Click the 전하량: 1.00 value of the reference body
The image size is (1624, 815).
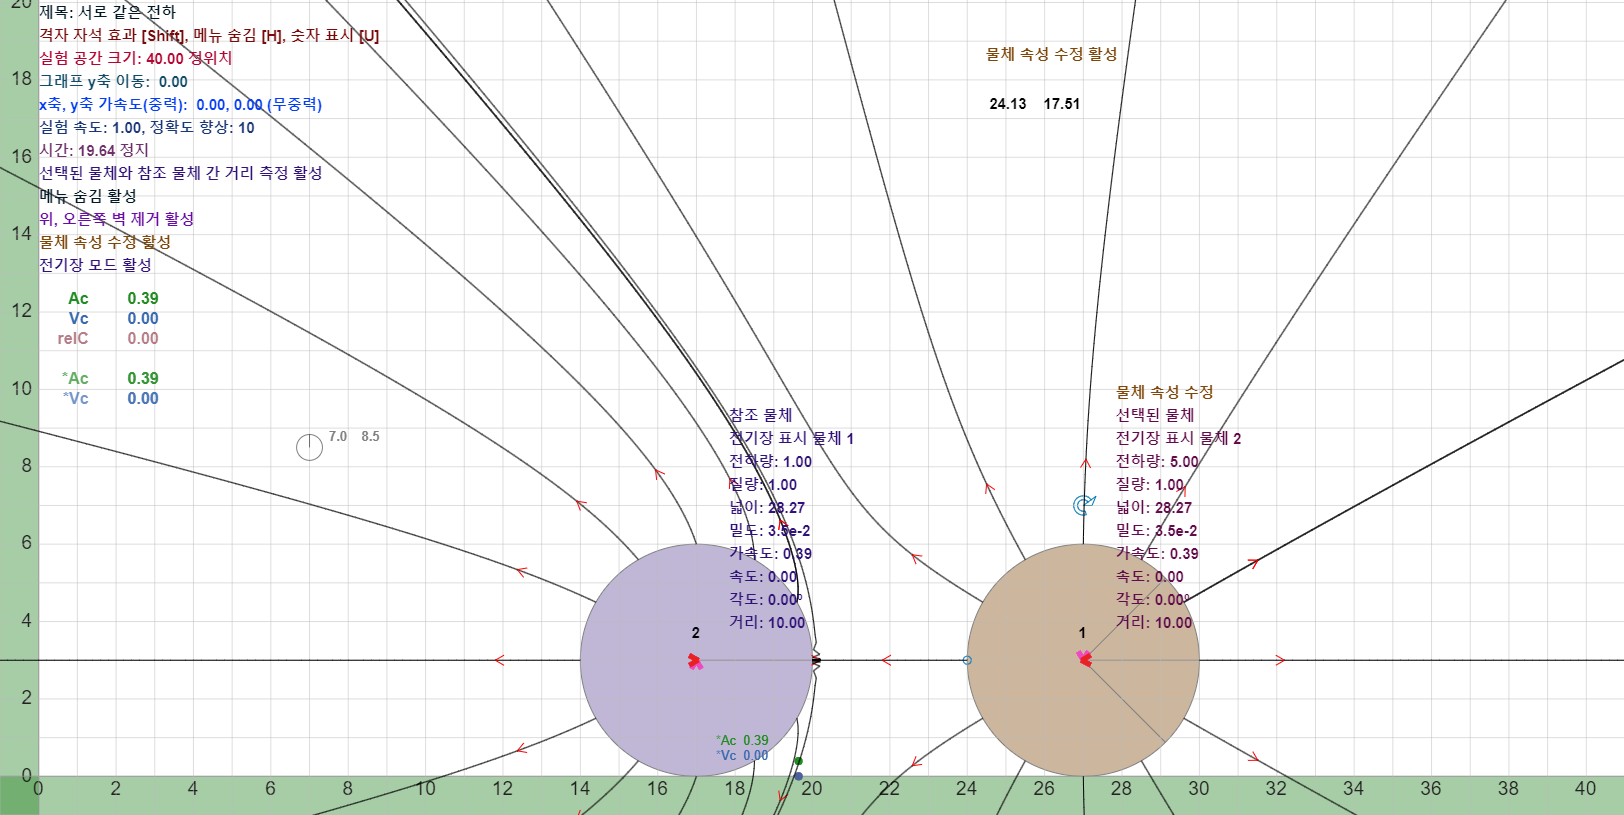pyautogui.click(x=771, y=461)
